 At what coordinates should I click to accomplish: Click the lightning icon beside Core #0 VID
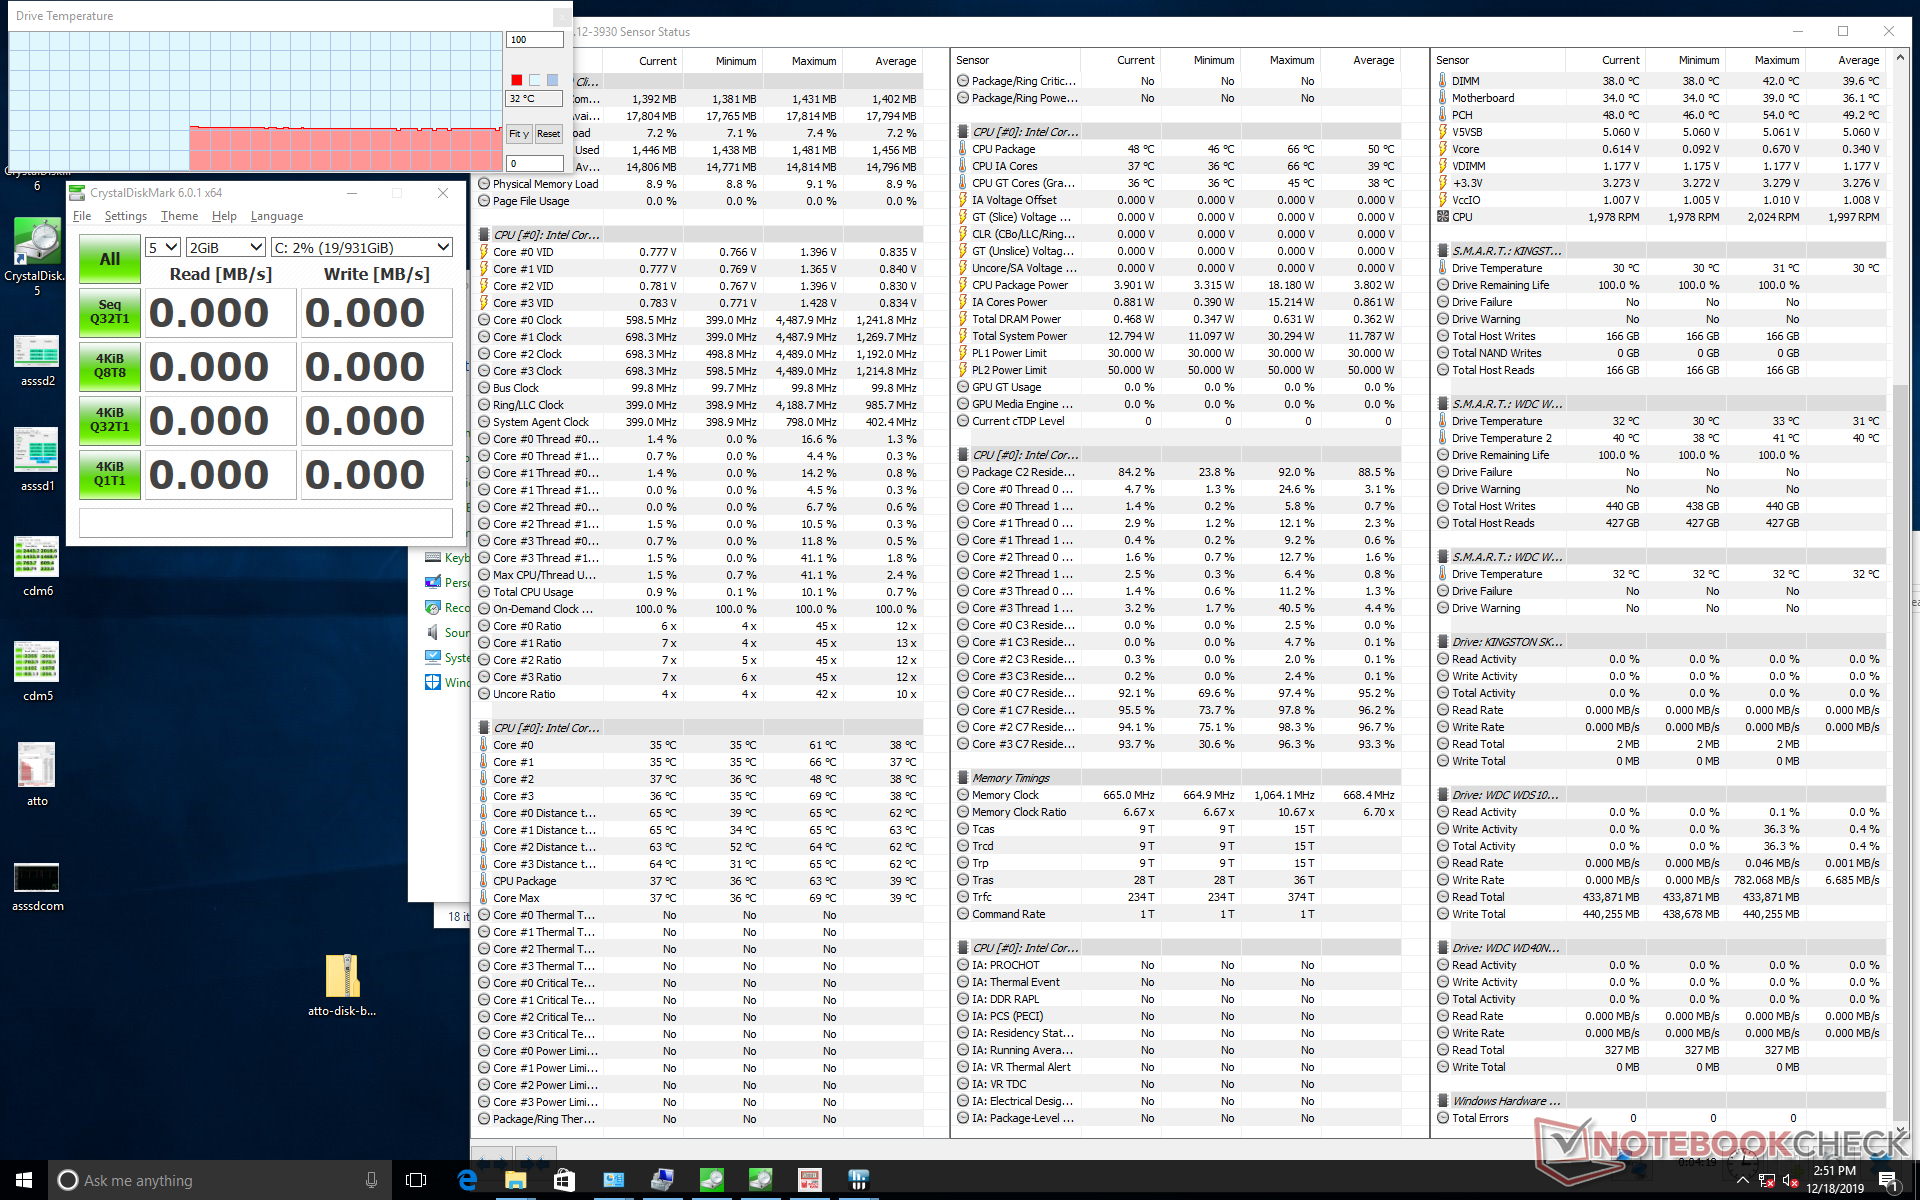(484, 252)
